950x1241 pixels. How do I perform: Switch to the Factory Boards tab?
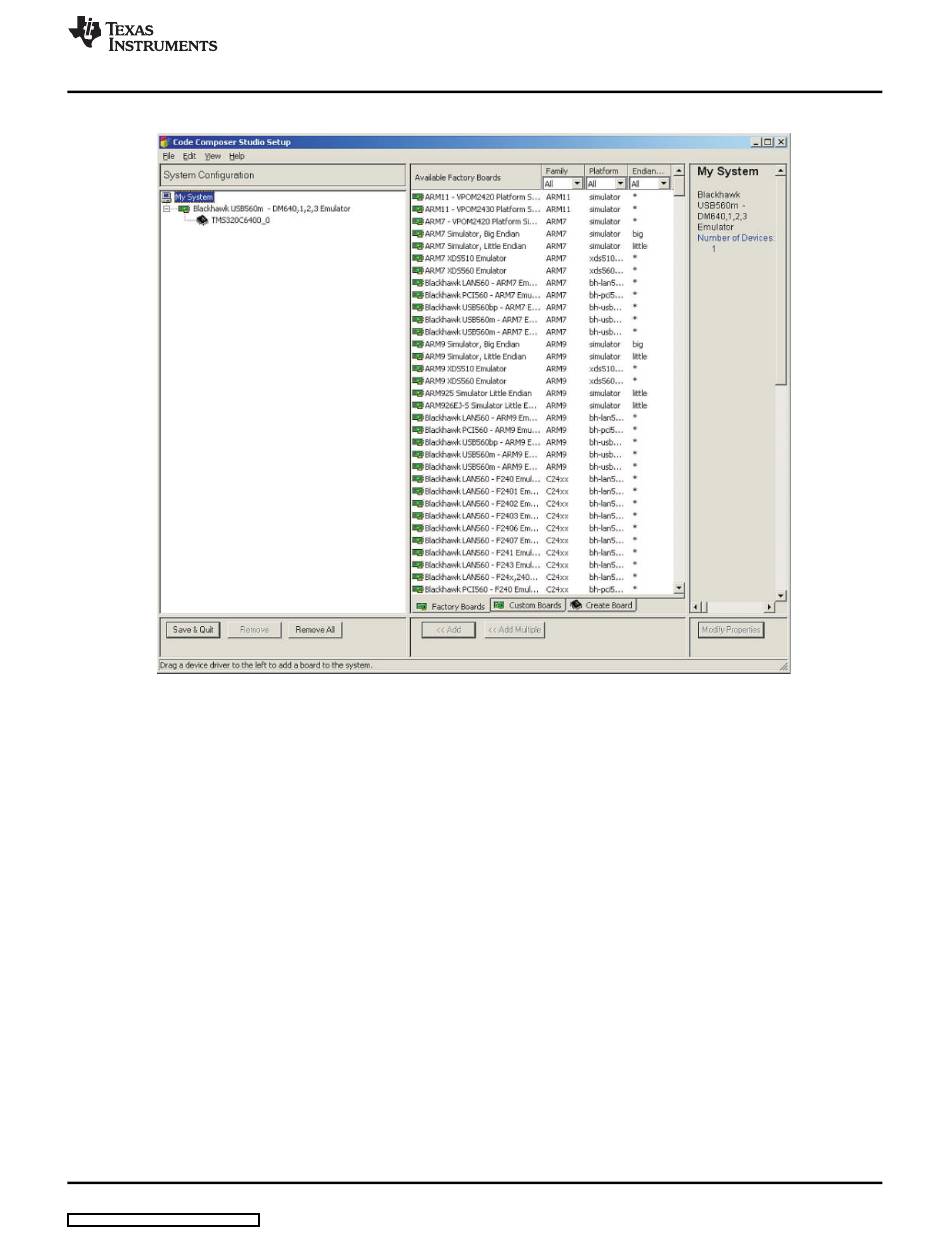click(451, 606)
